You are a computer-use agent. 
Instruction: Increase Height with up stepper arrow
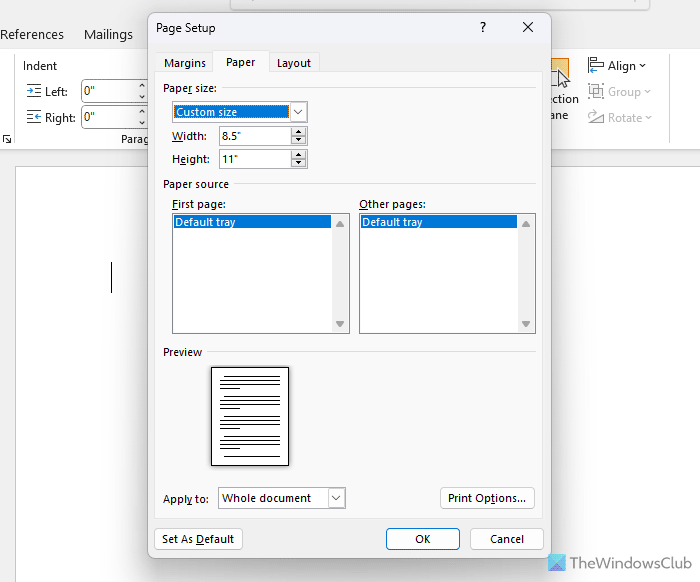pos(298,155)
